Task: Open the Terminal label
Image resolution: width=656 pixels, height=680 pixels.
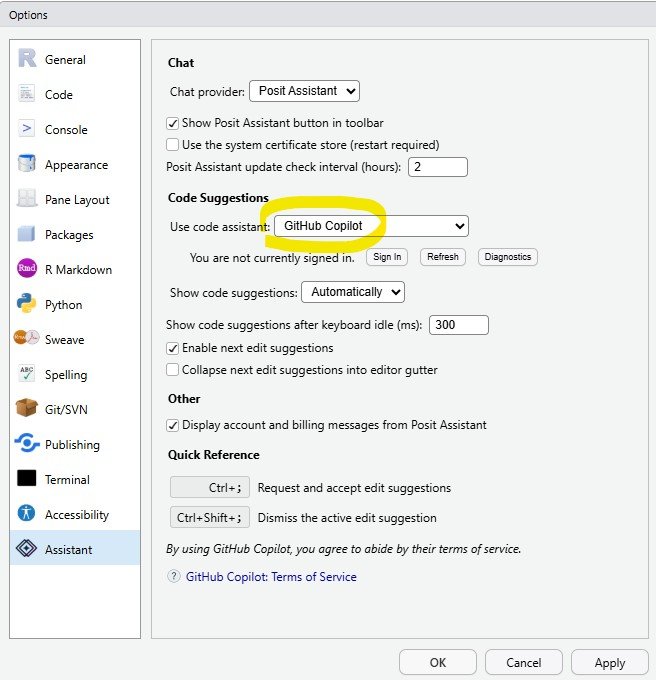Action: pyautogui.click(x=67, y=480)
